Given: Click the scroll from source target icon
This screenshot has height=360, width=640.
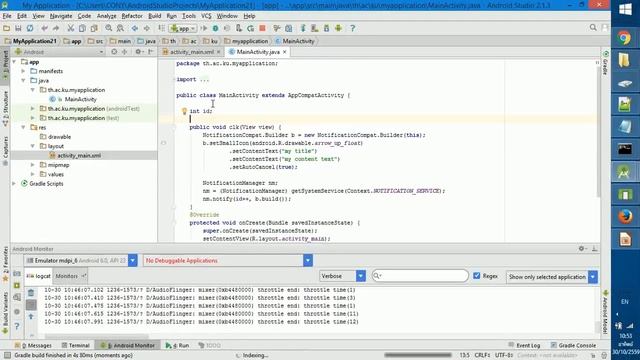Looking at the screenshot, I should pyautogui.click(x=114, y=52).
